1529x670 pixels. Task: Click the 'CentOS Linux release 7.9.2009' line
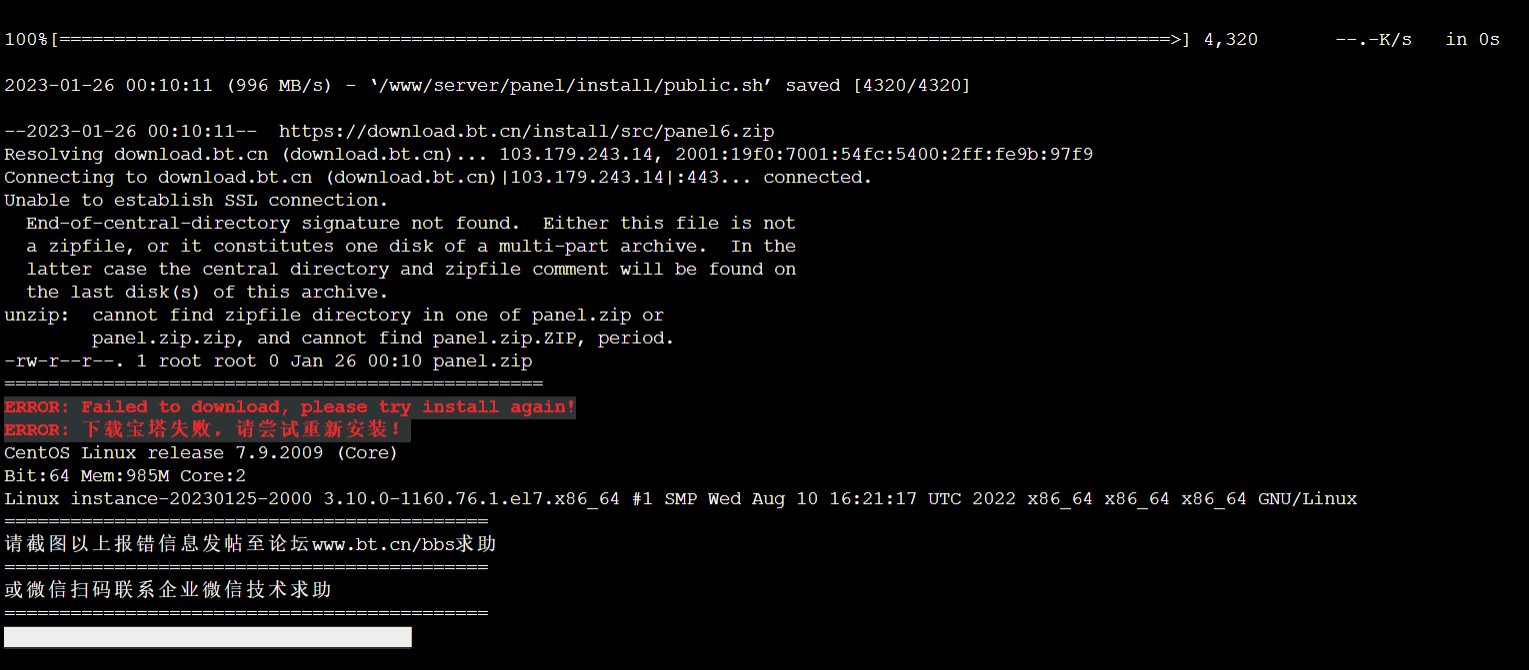pyautogui.click(x=201, y=453)
